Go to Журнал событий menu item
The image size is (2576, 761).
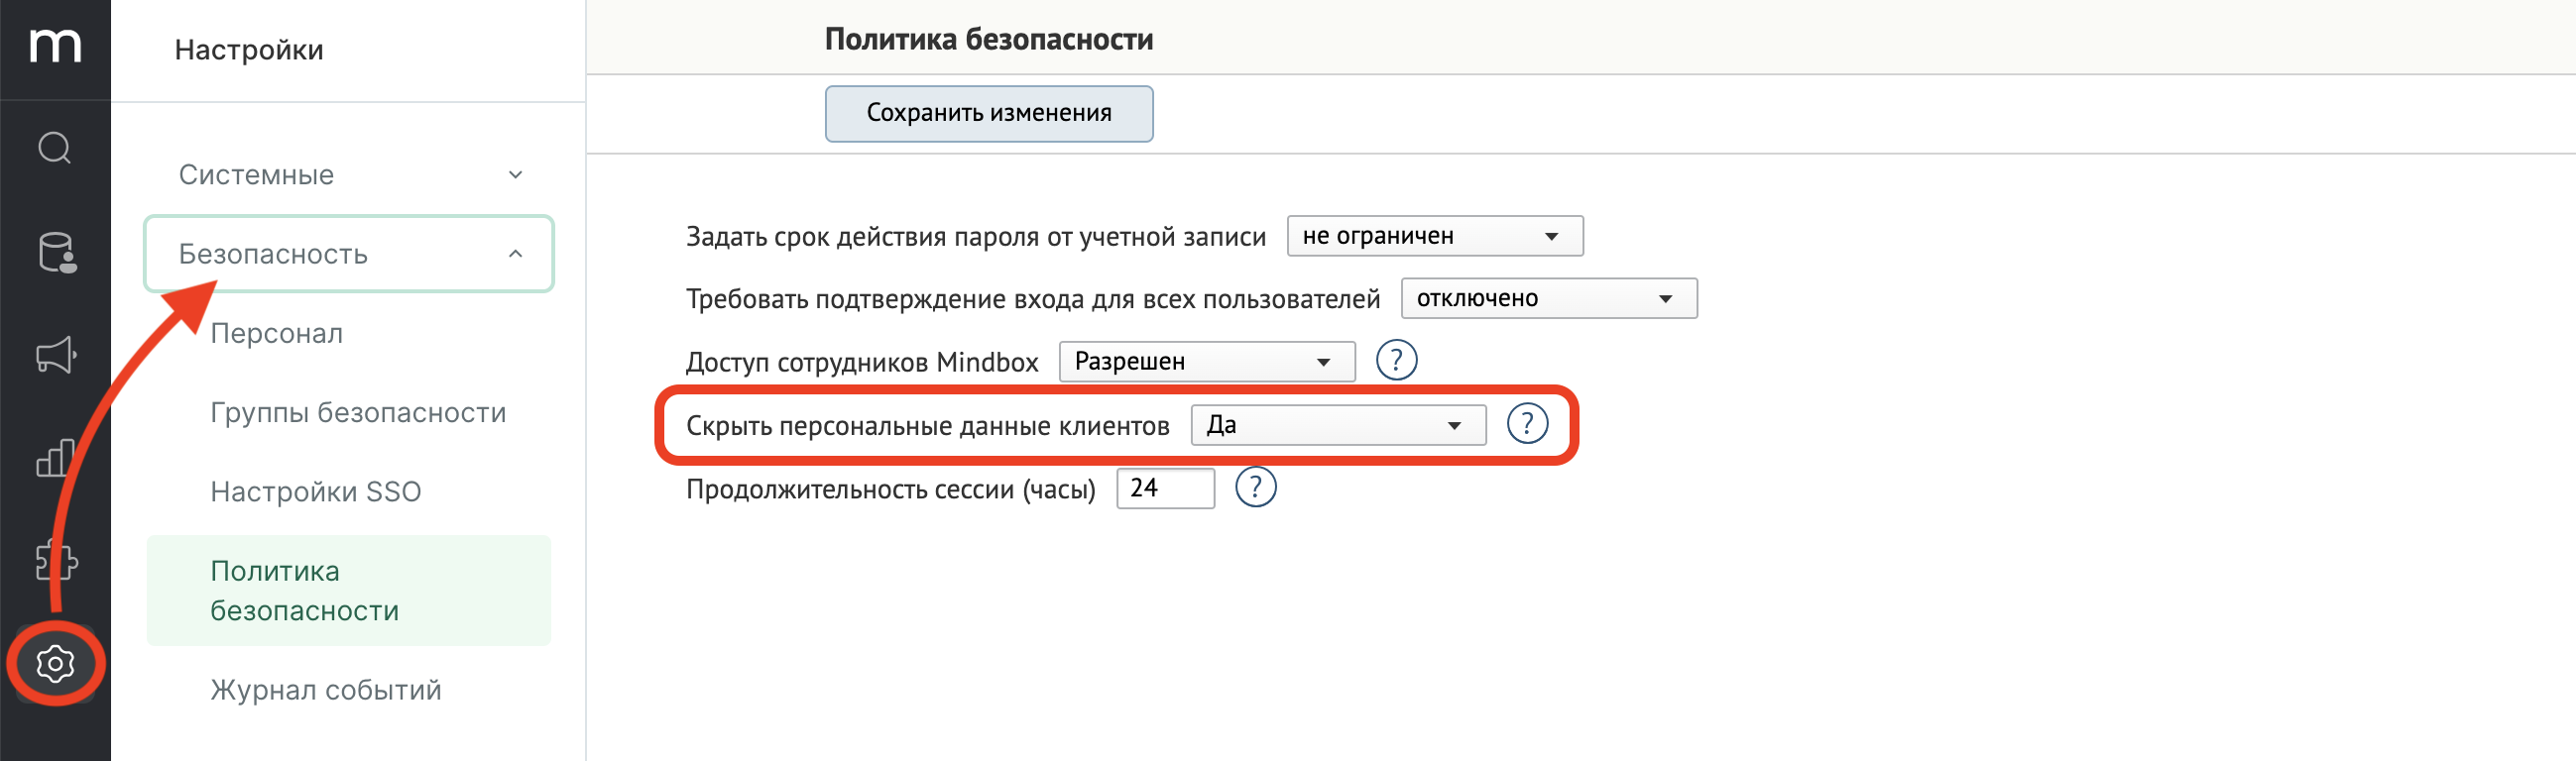click(326, 690)
